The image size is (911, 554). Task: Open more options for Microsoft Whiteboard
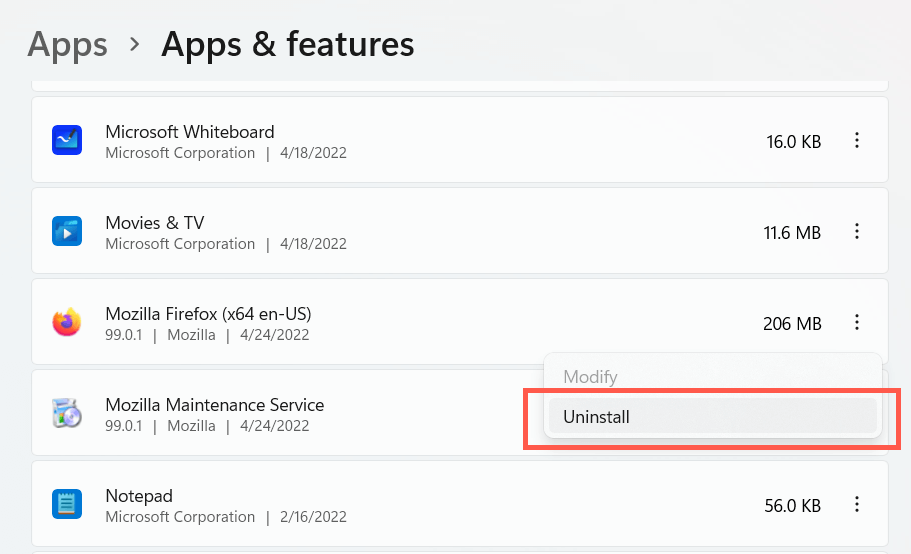tap(857, 141)
